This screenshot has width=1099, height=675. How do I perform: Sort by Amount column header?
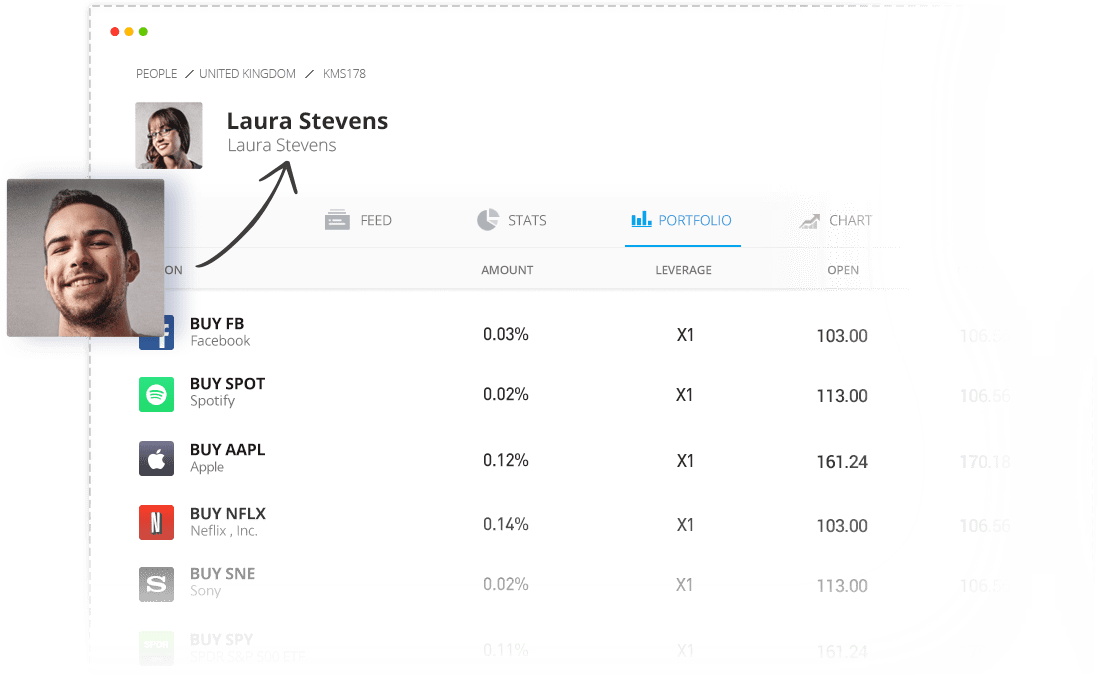tap(507, 270)
